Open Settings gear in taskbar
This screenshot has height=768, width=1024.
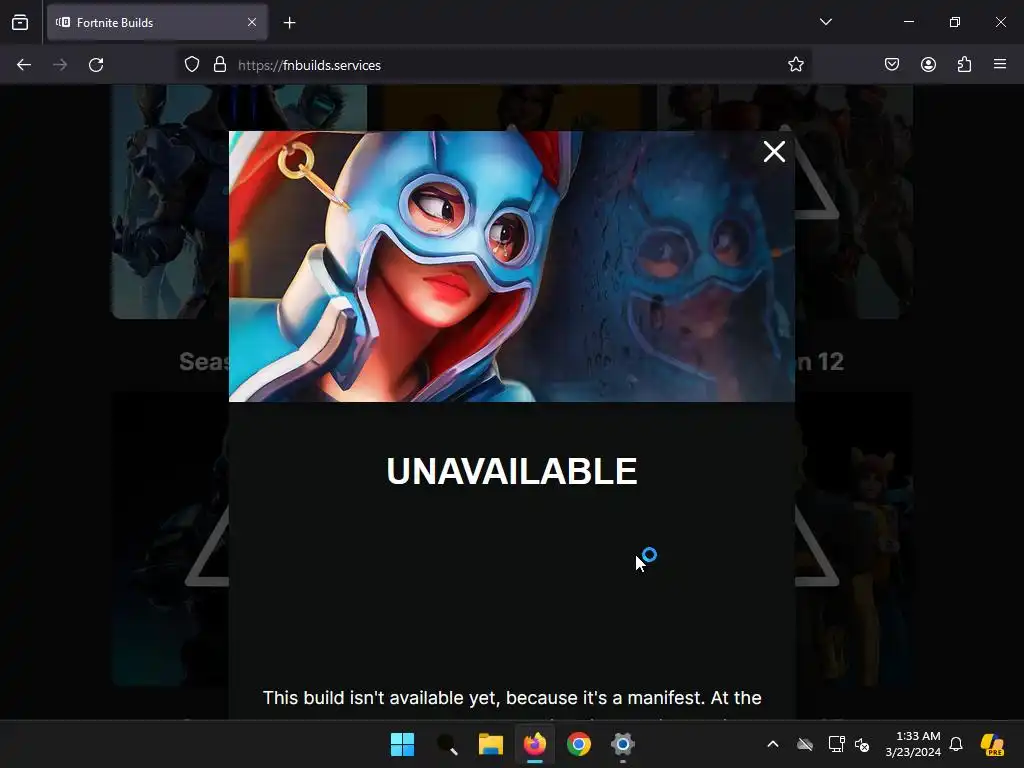(x=623, y=744)
